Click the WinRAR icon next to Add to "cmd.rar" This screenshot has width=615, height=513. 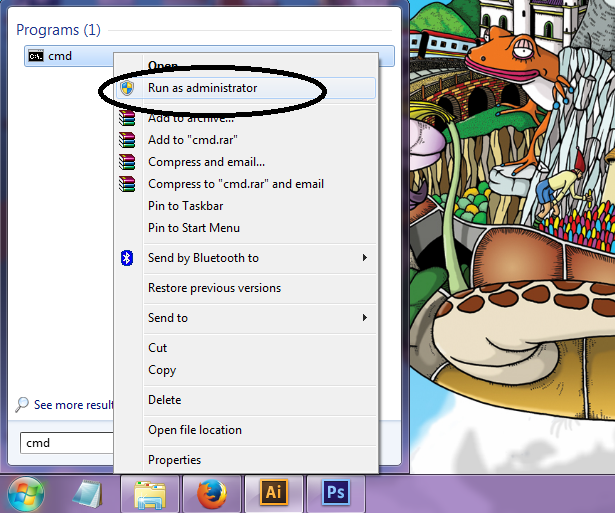coord(127,140)
